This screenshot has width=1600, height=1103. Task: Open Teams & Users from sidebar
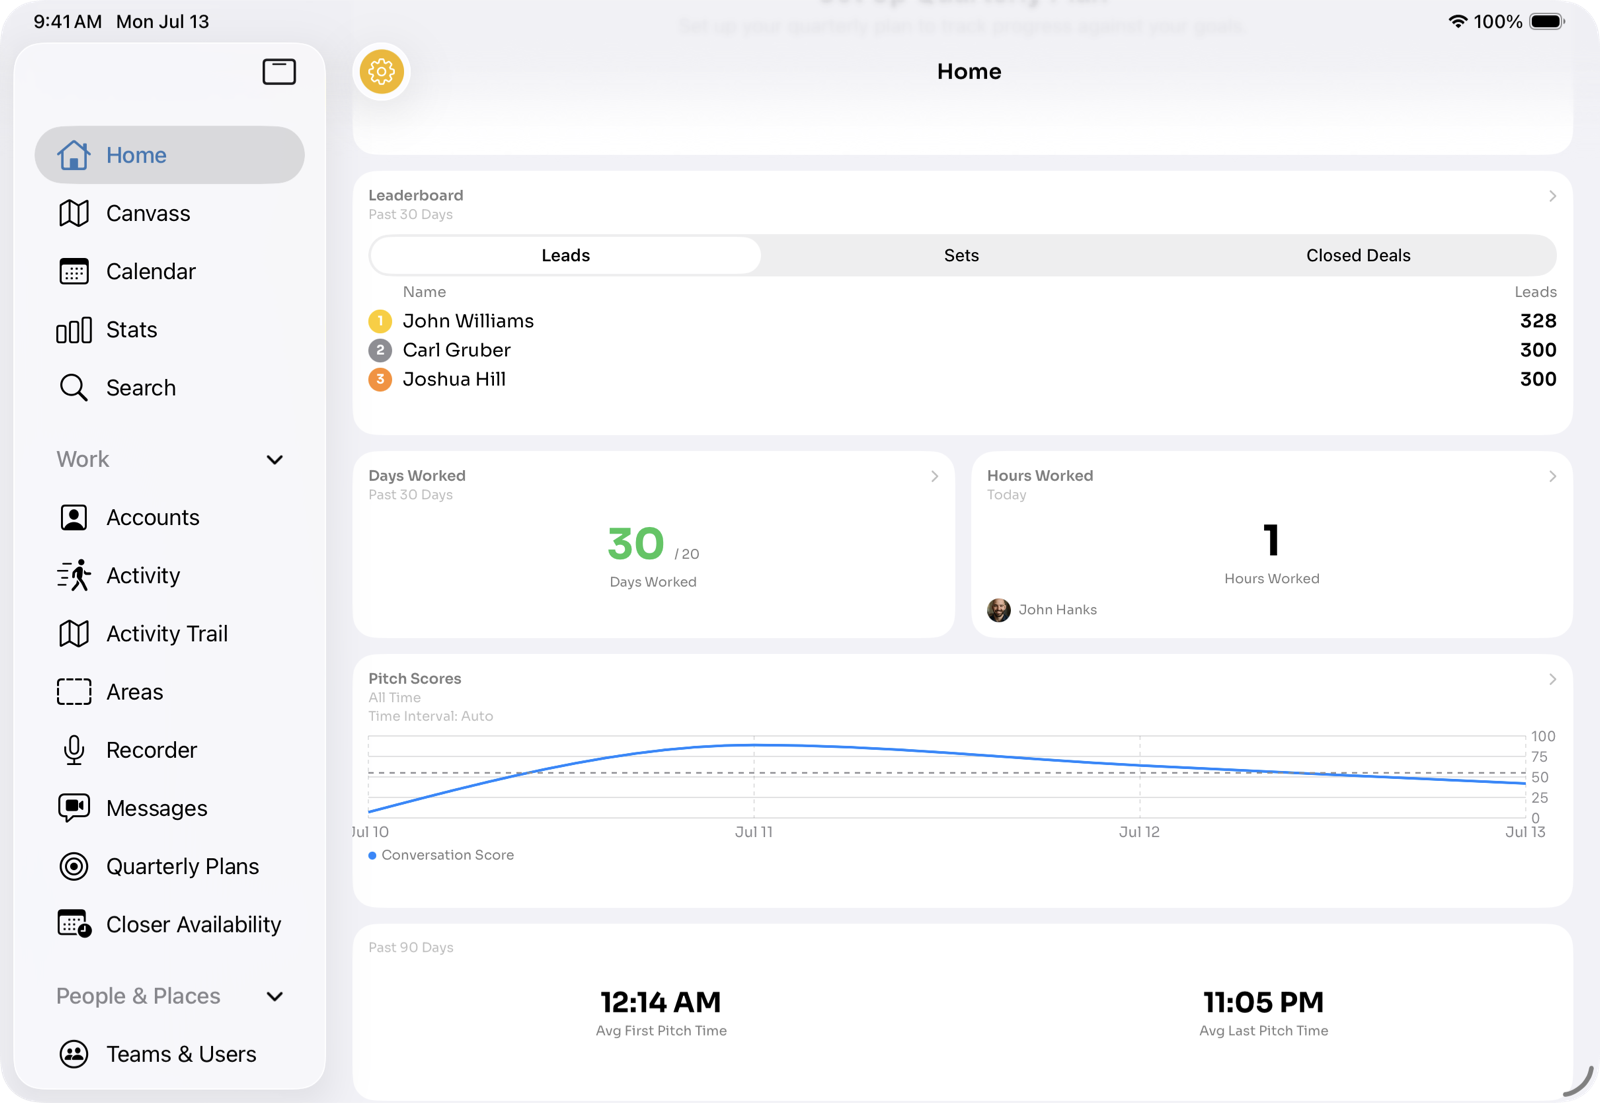point(170,1054)
